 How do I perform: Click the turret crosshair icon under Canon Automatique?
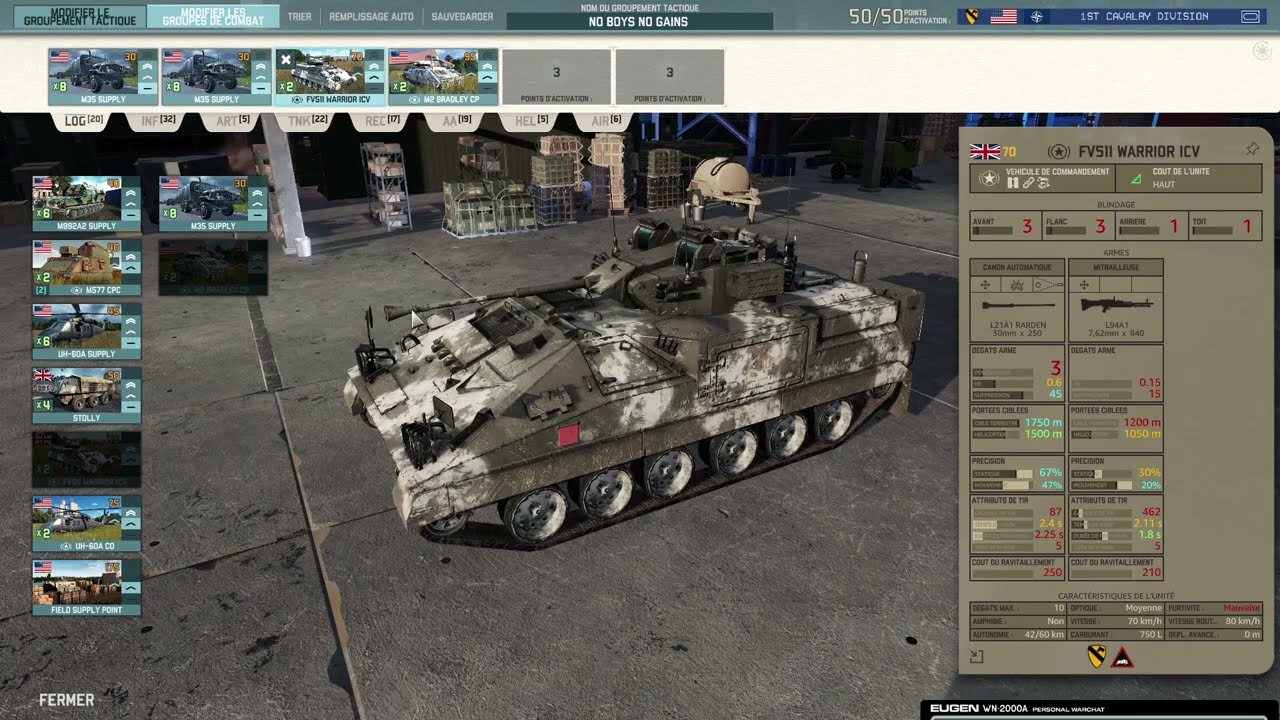[x=985, y=285]
